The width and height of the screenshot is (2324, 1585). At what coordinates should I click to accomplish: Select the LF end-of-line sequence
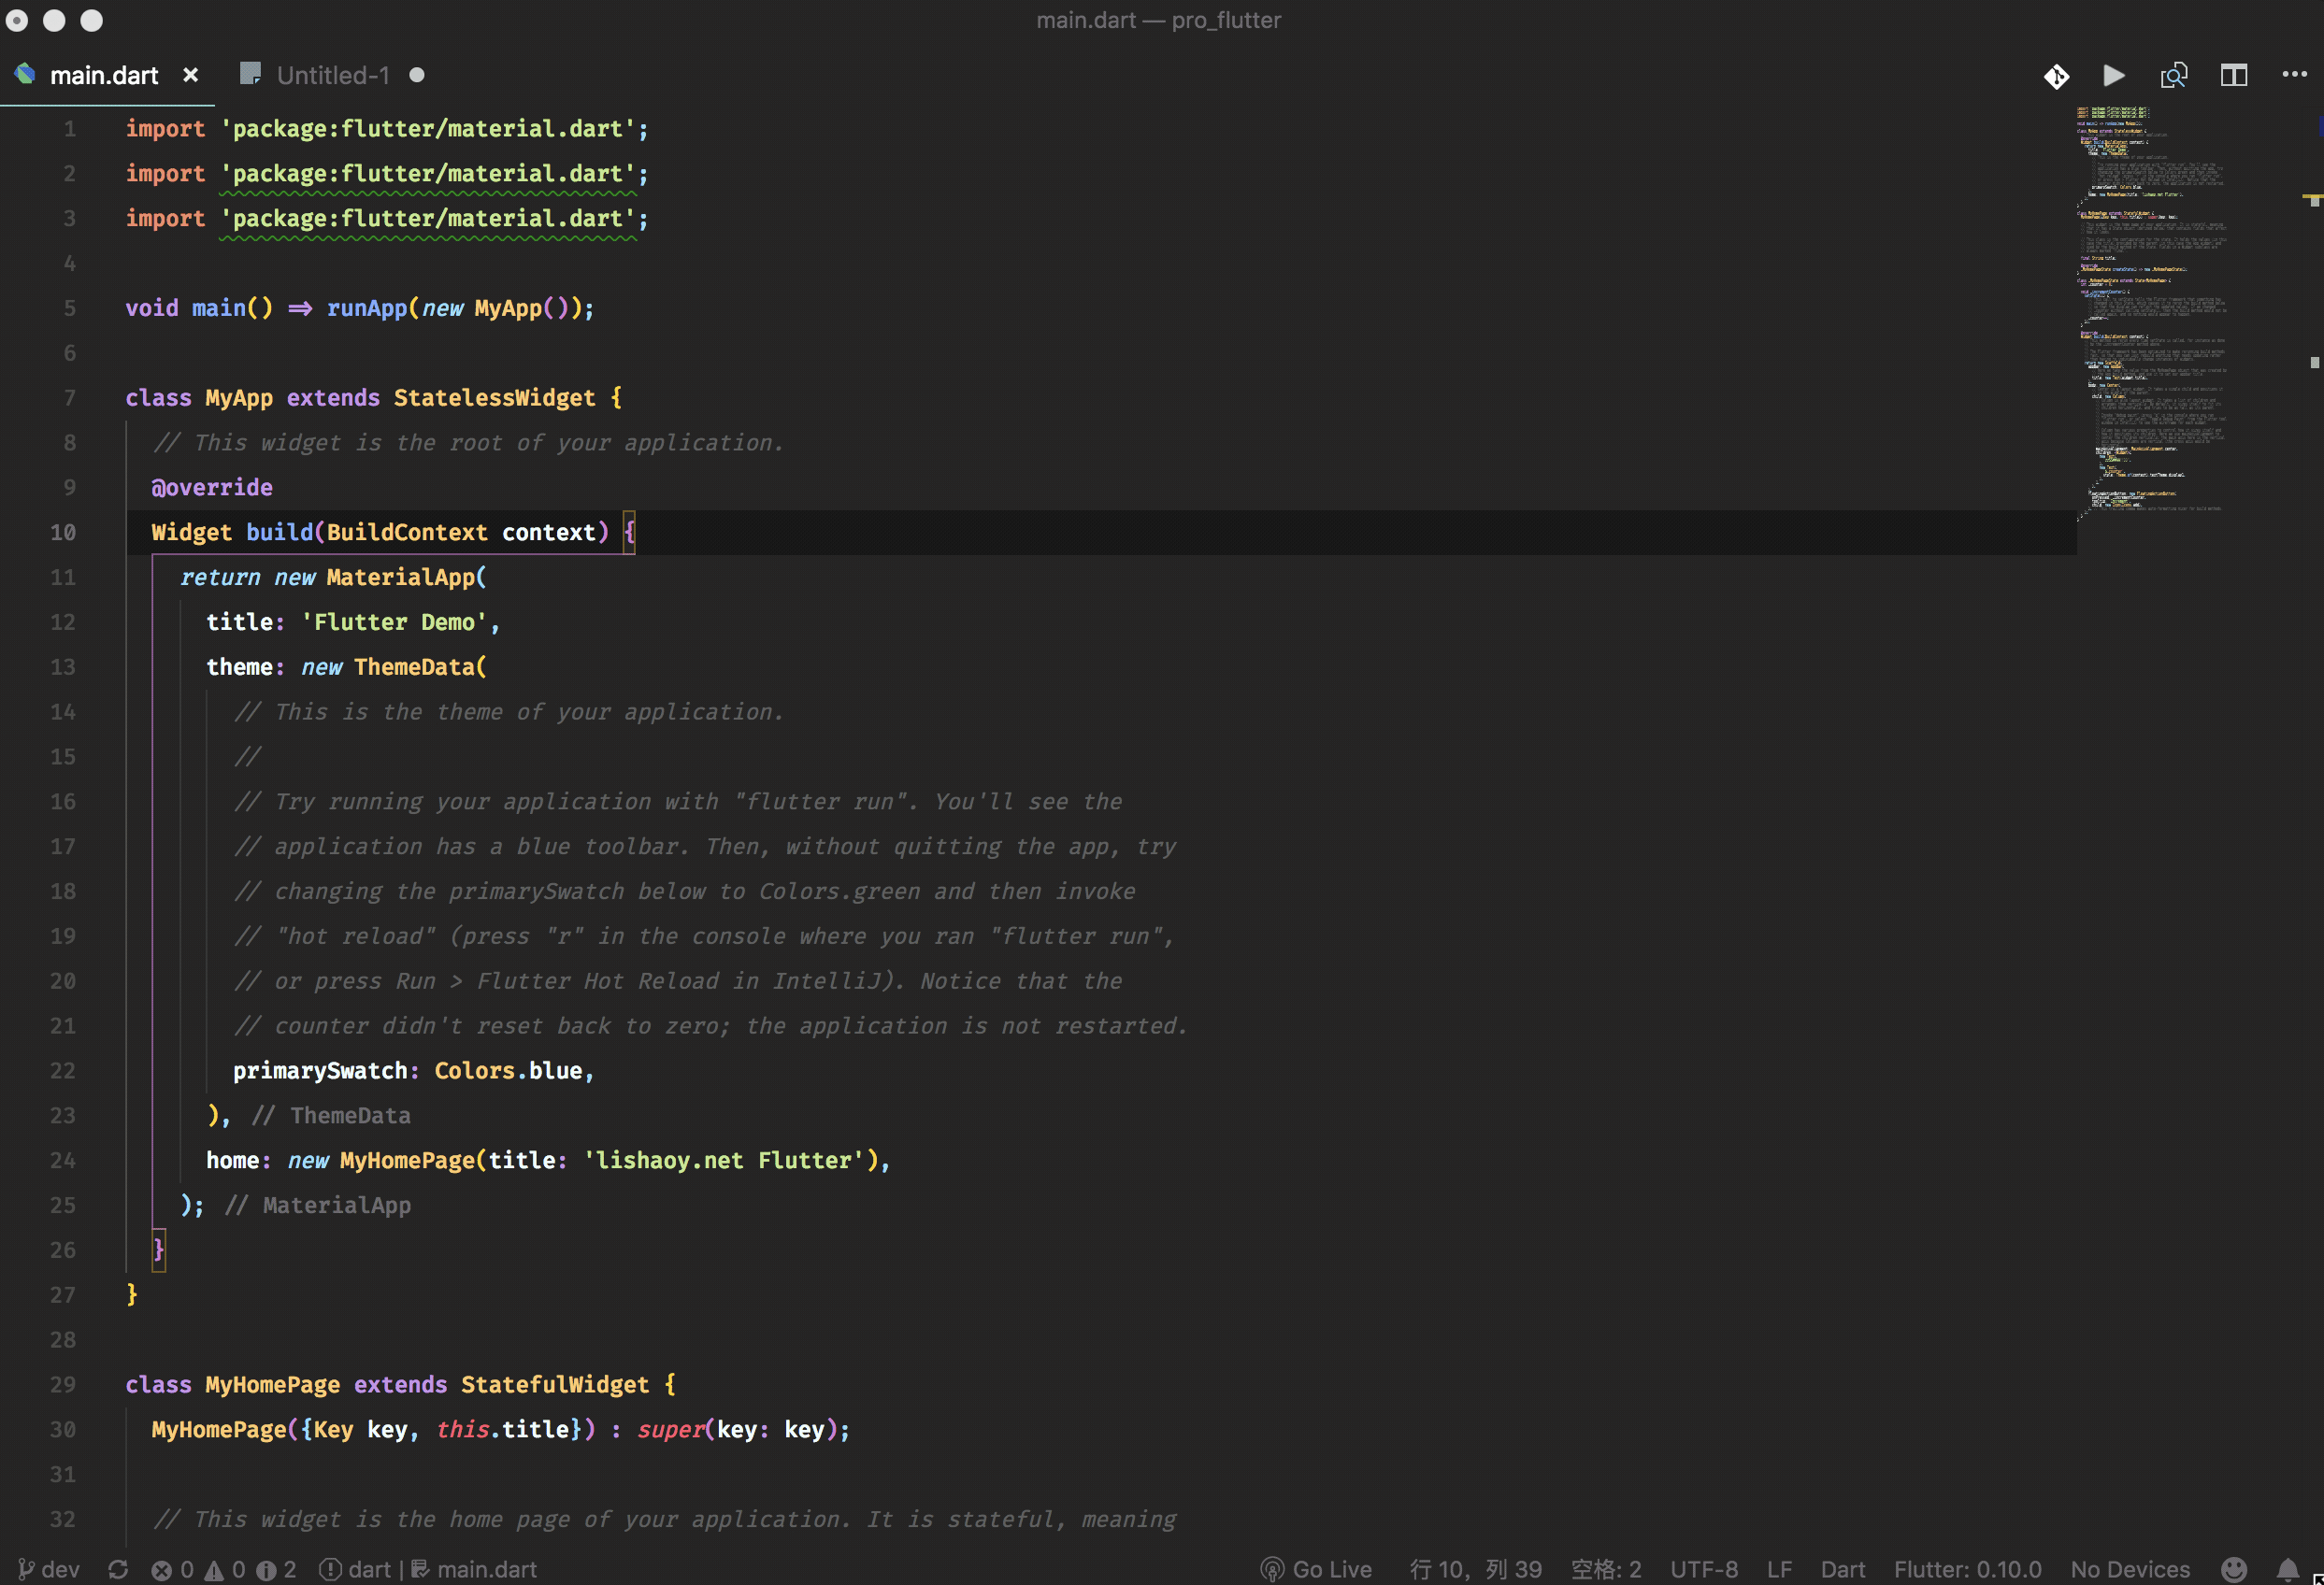[1779, 1569]
